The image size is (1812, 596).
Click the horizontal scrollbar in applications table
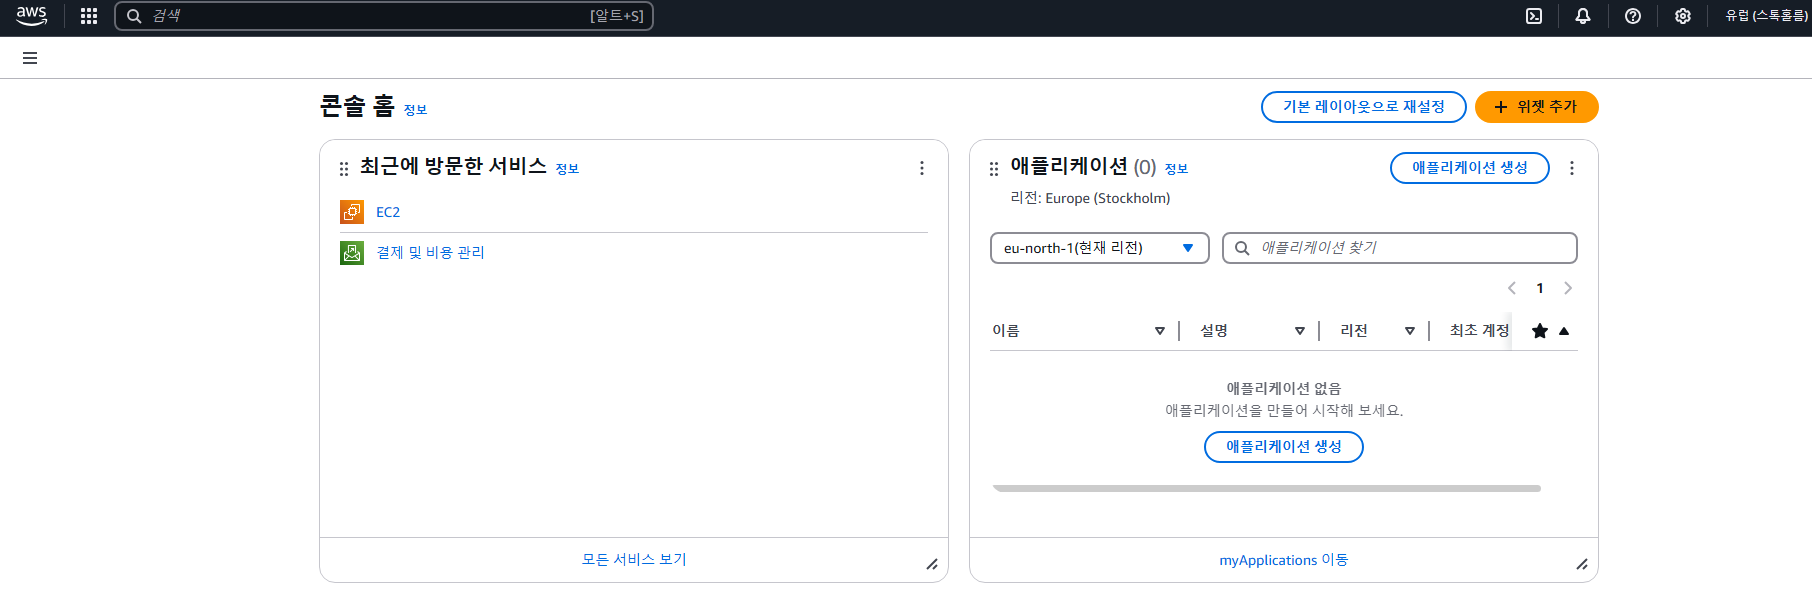click(1266, 489)
